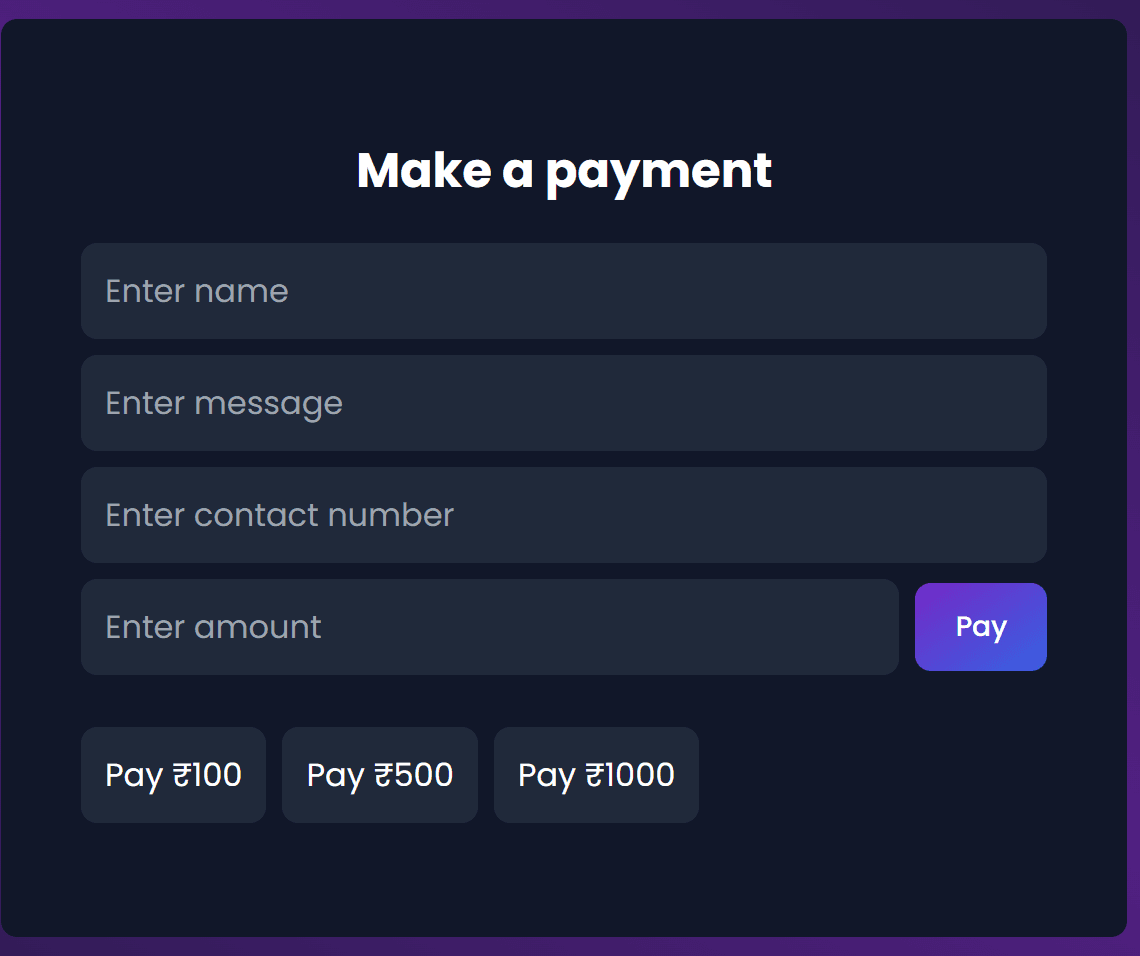This screenshot has height=956, width=1140.
Task: Select the five hundred rupees preset button
Action: pyautogui.click(x=380, y=775)
